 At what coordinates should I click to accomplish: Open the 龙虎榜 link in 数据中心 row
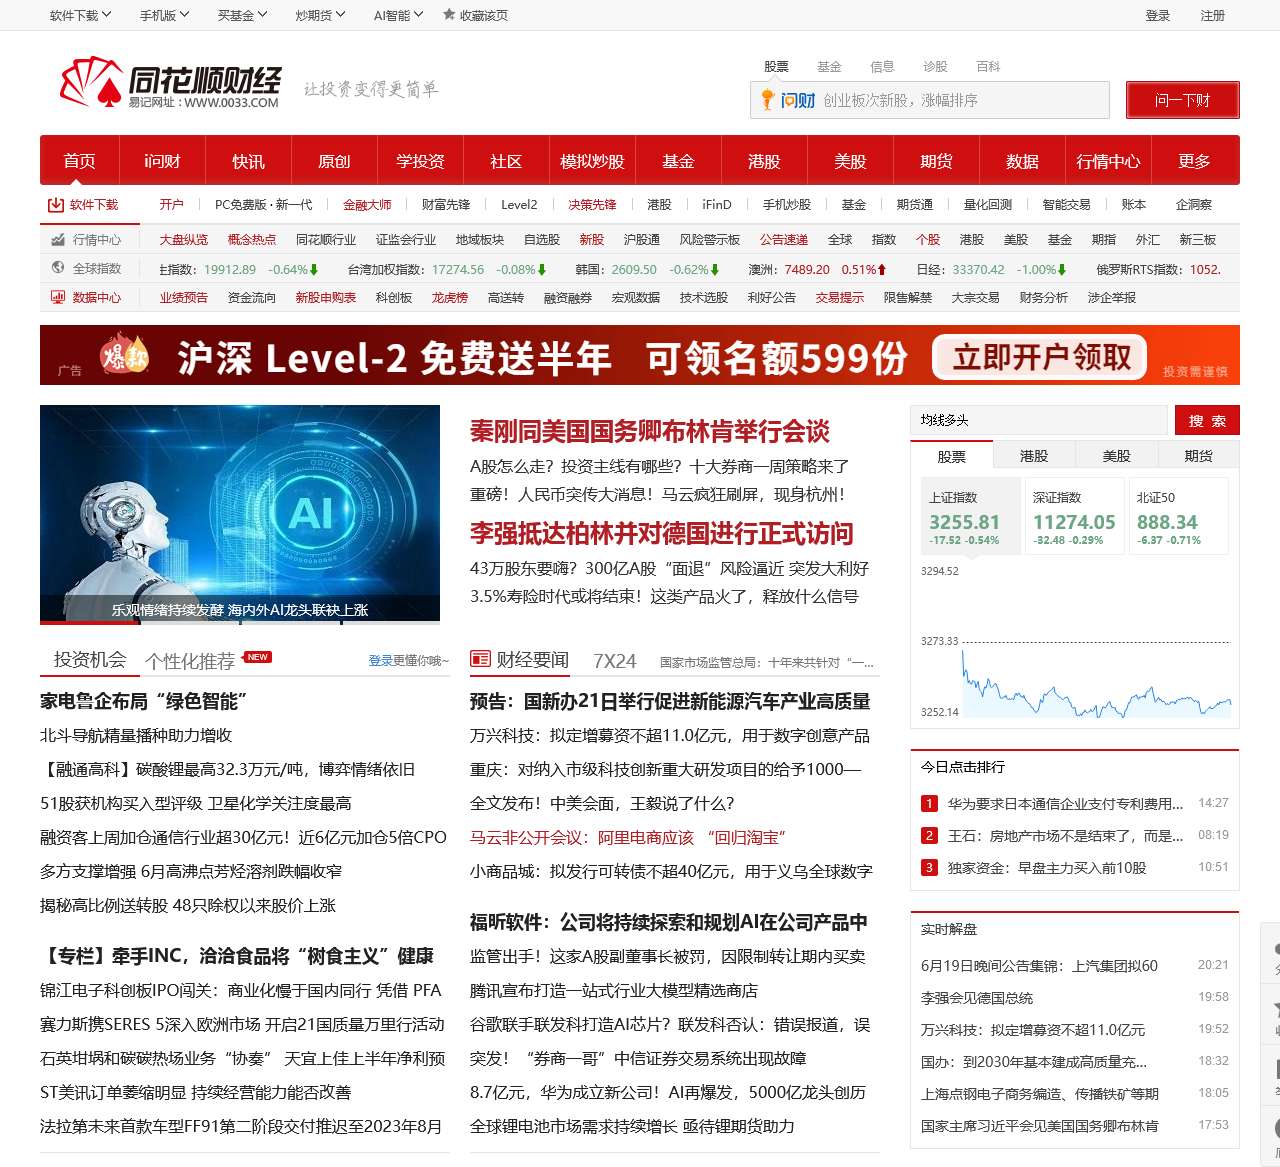(x=449, y=297)
